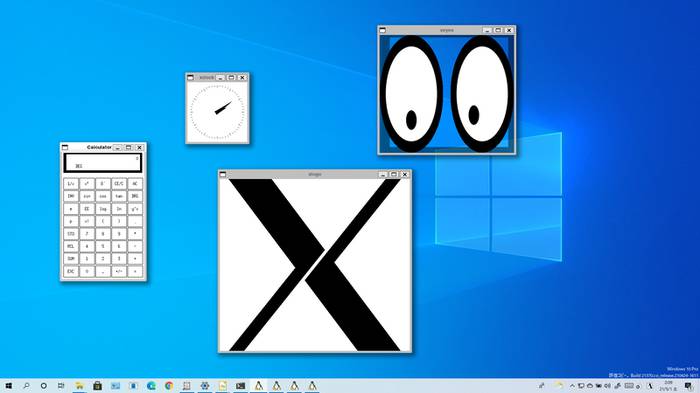Open window menu icon of Calculator
700x393 pixels.
click(x=65, y=147)
